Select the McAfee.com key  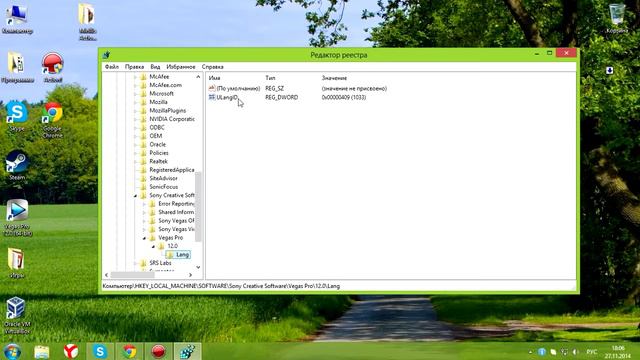pyautogui.click(x=165, y=85)
